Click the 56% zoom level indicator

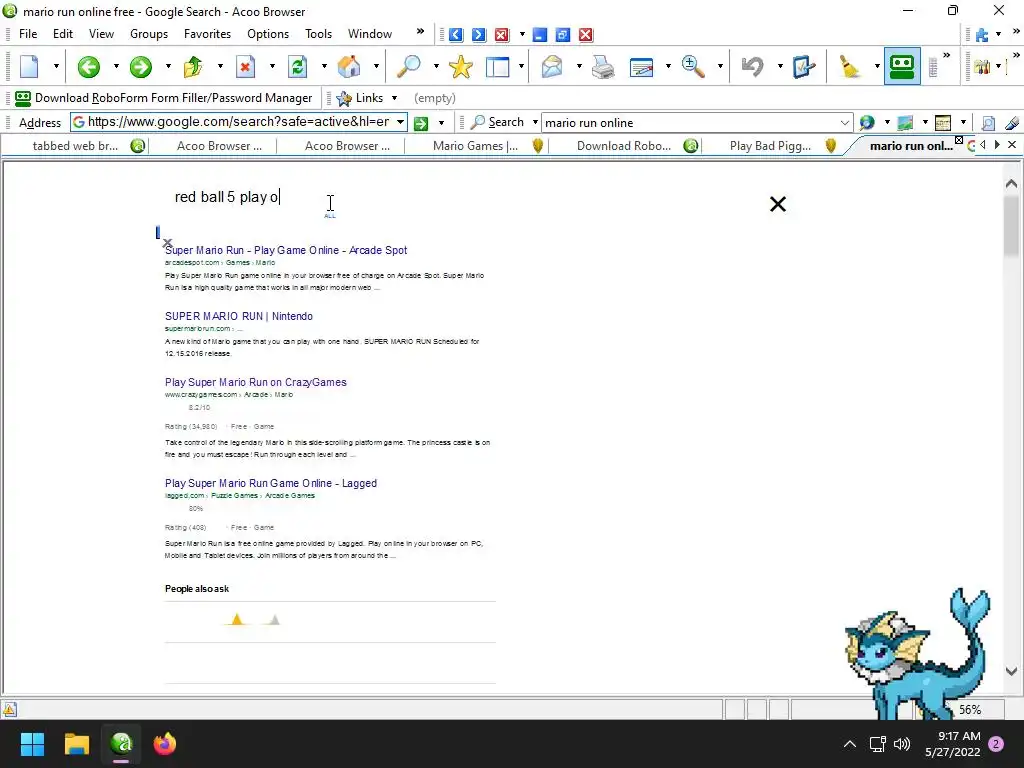point(970,710)
